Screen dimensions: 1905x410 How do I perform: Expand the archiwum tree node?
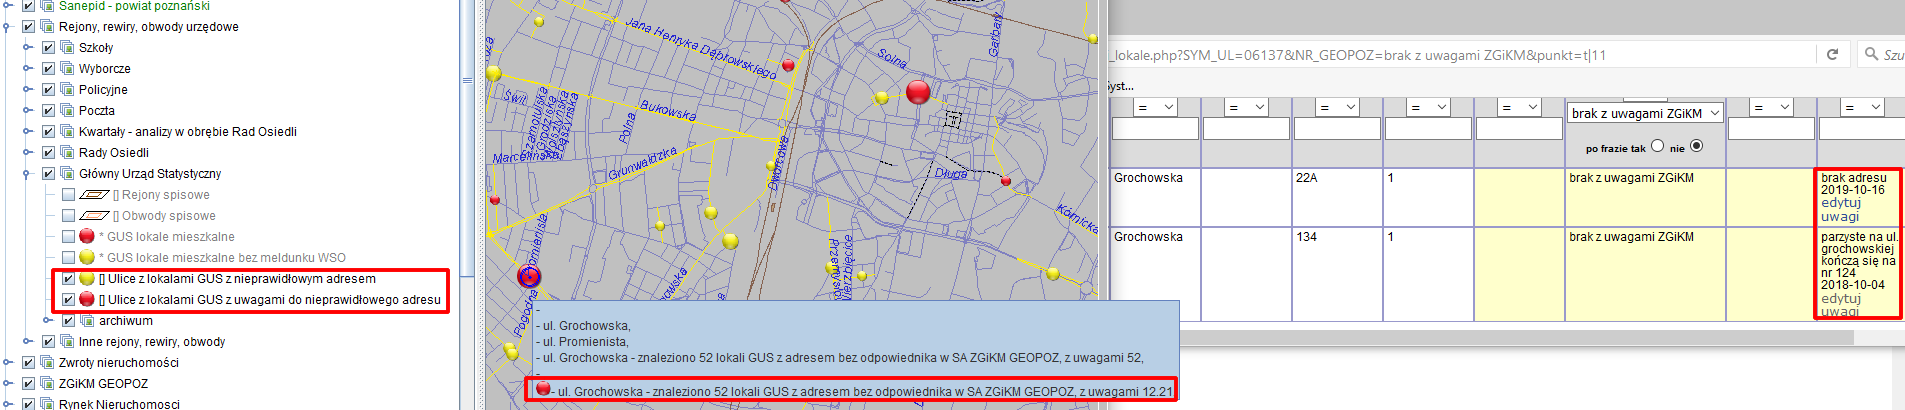[48, 321]
